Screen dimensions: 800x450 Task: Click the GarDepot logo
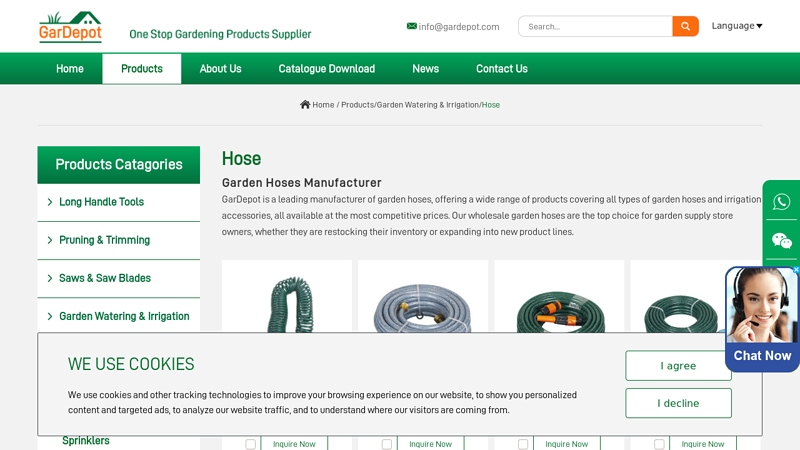[x=70, y=27]
